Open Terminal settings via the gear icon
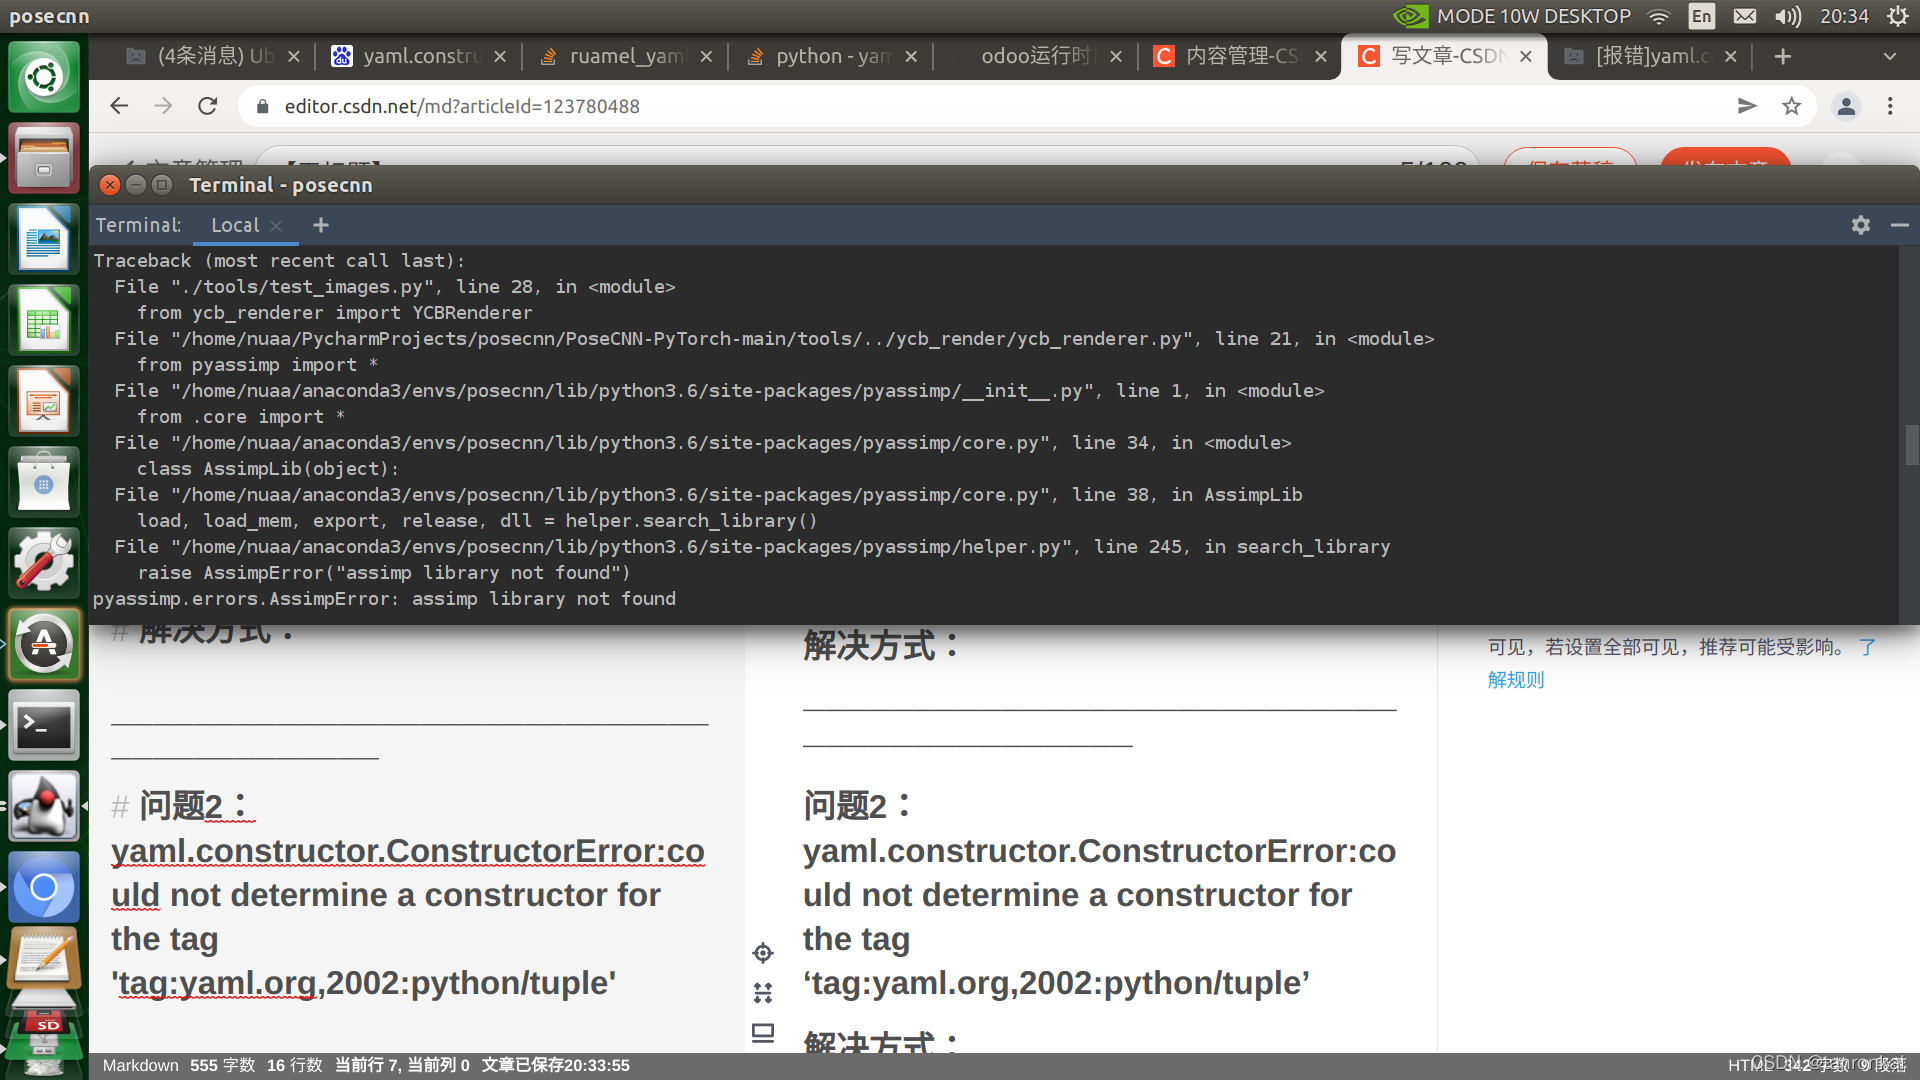The height and width of the screenshot is (1080, 1920). click(x=1860, y=225)
